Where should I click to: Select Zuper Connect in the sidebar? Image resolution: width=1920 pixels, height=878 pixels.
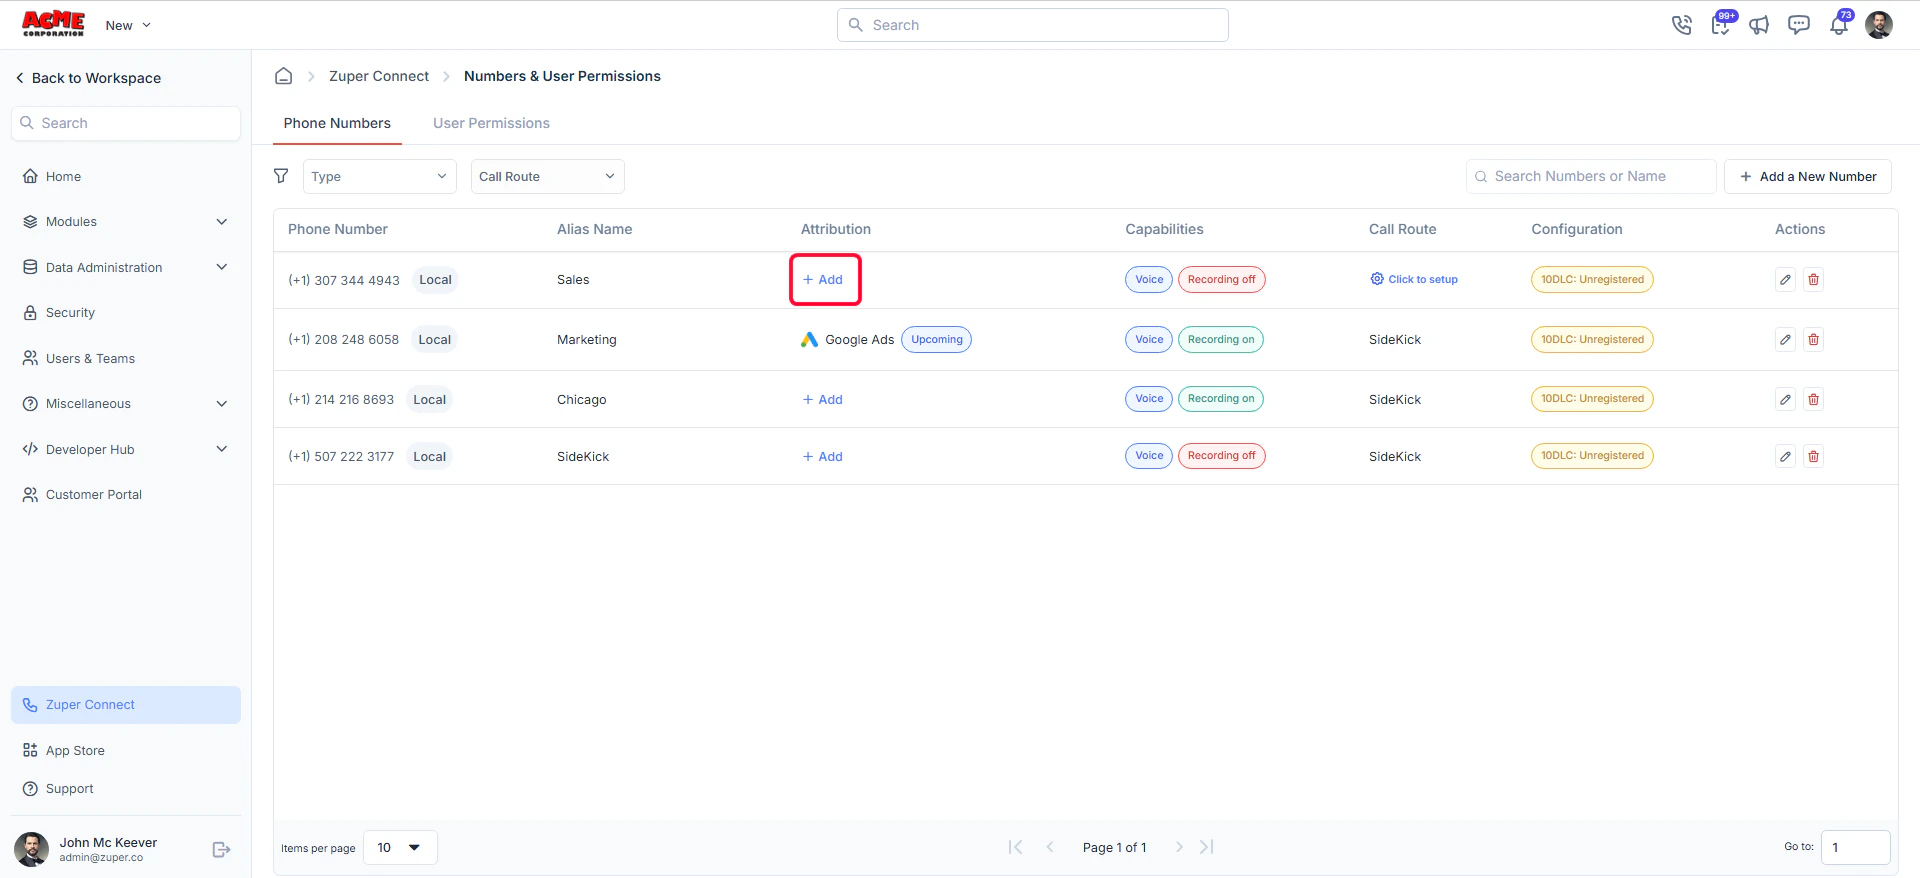[x=126, y=705]
